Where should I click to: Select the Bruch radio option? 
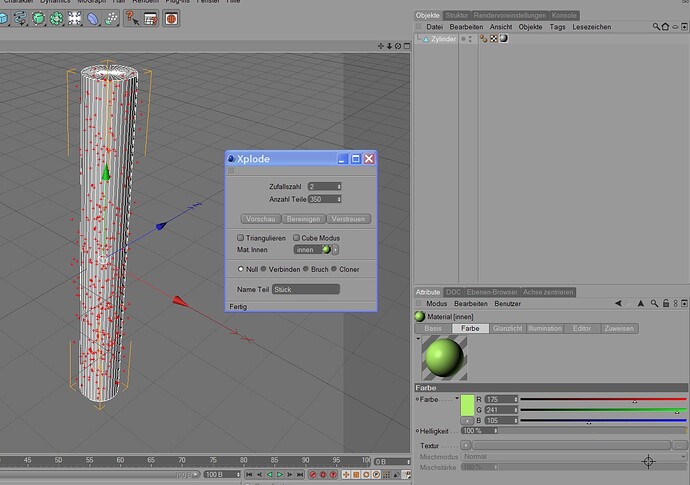click(x=305, y=269)
